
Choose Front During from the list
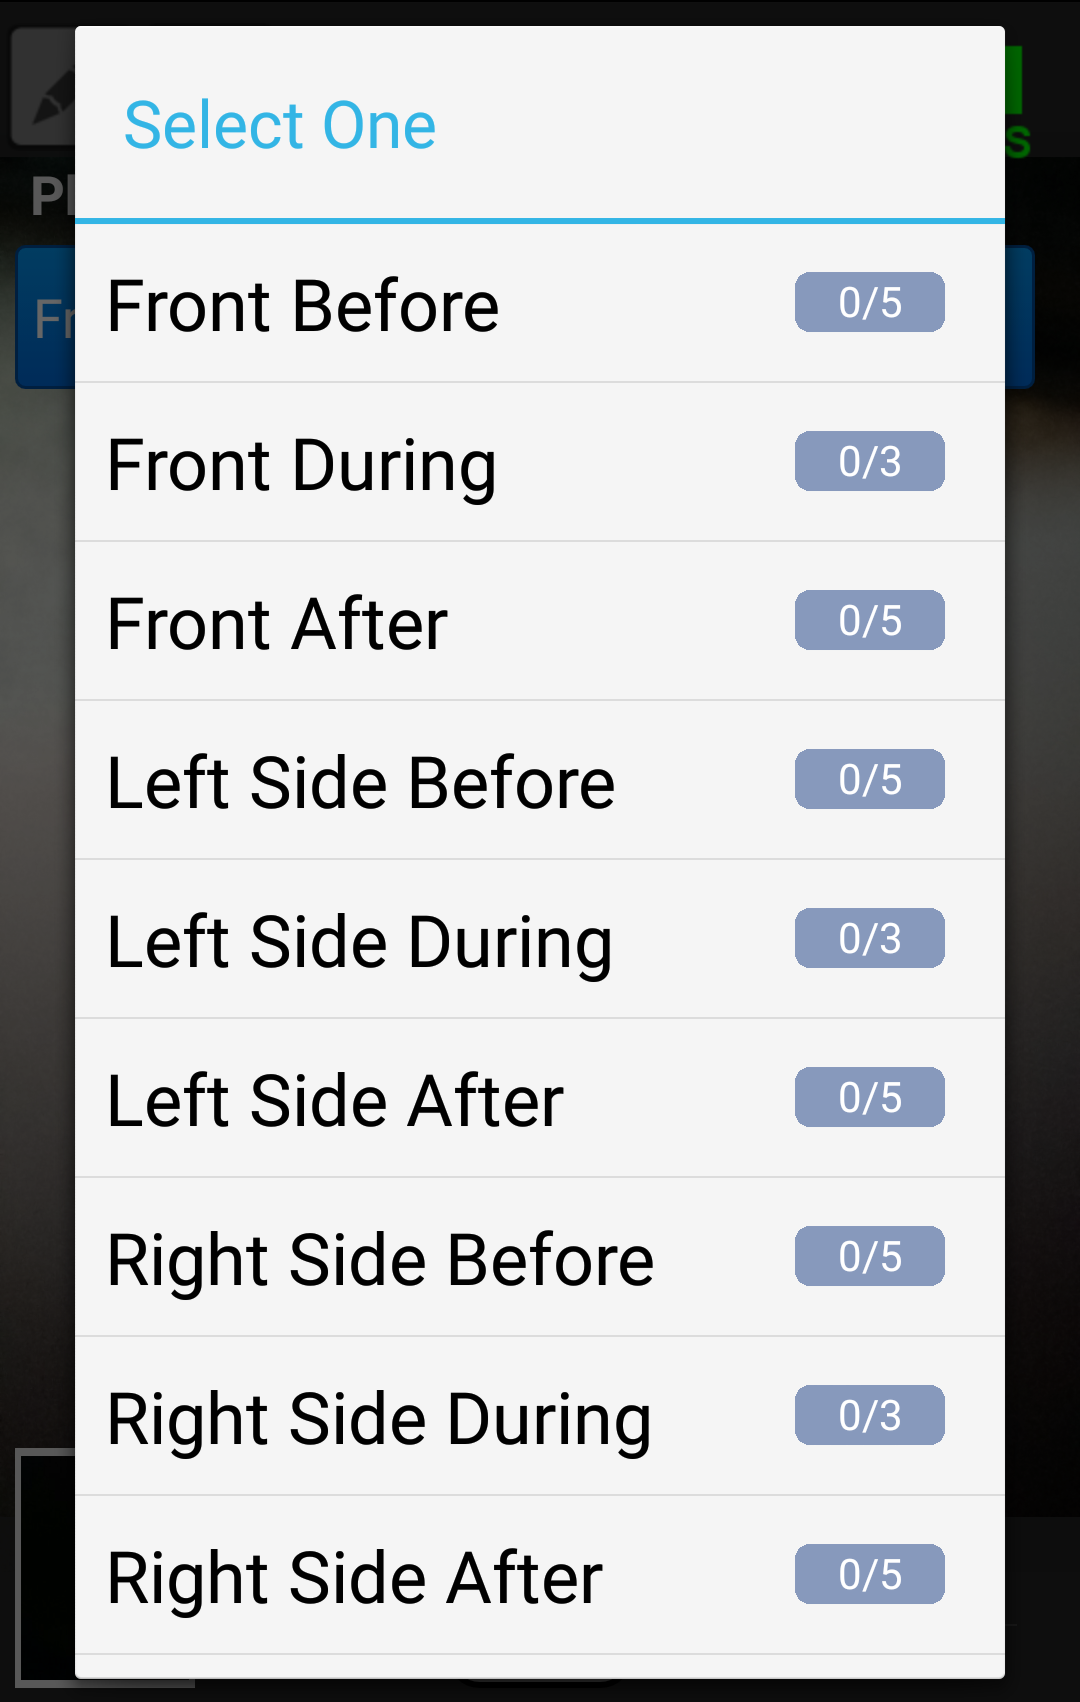(302, 465)
